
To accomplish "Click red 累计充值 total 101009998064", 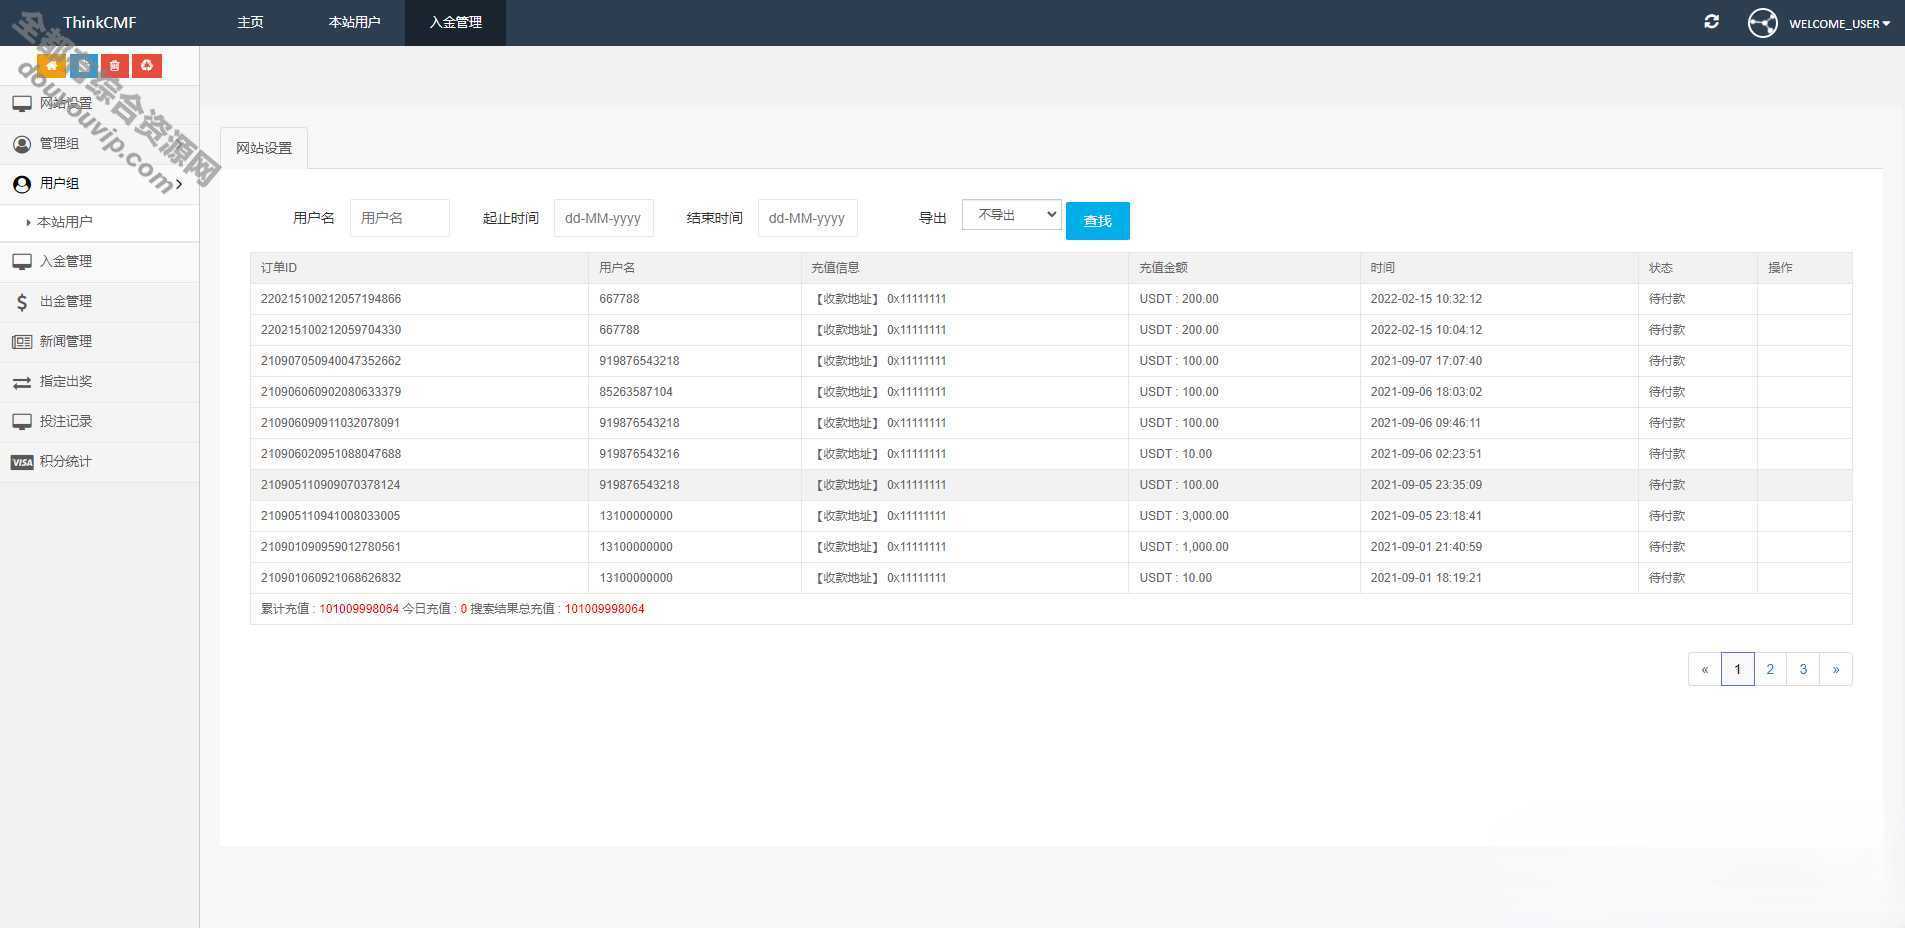I will (359, 609).
